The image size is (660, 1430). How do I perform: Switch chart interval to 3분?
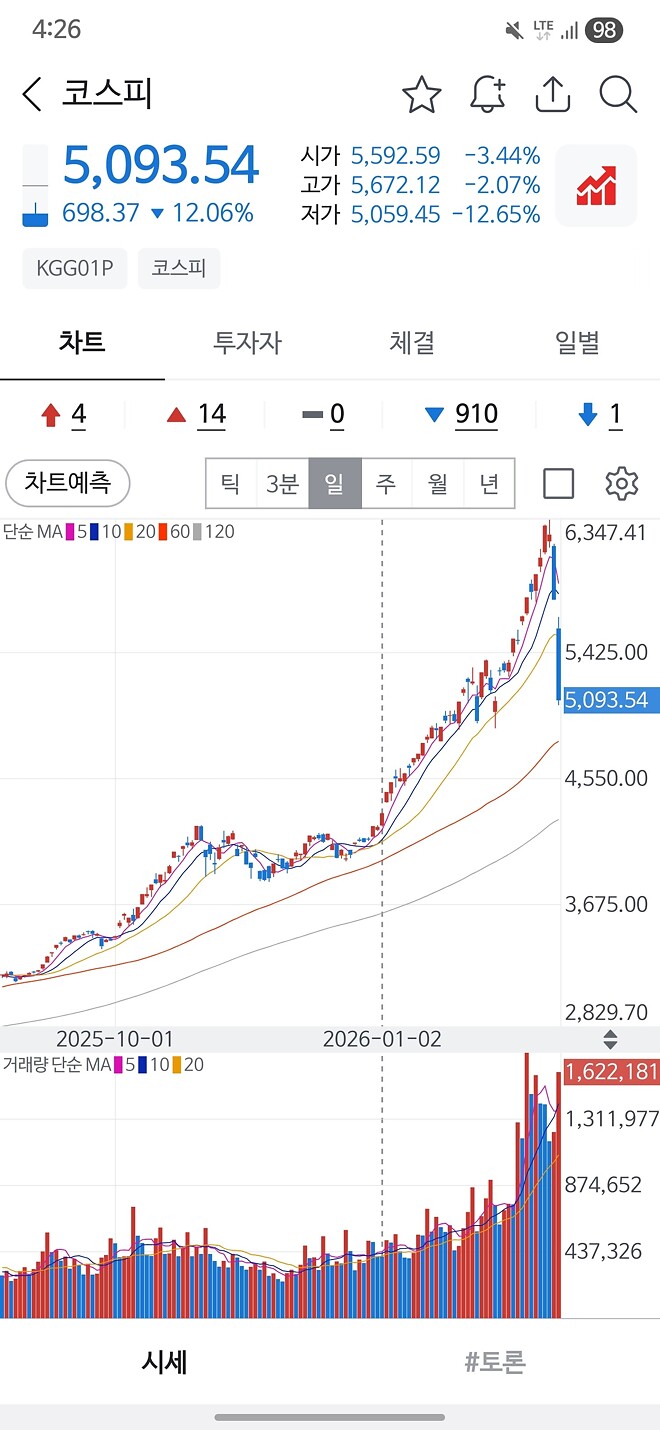[282, 484]
